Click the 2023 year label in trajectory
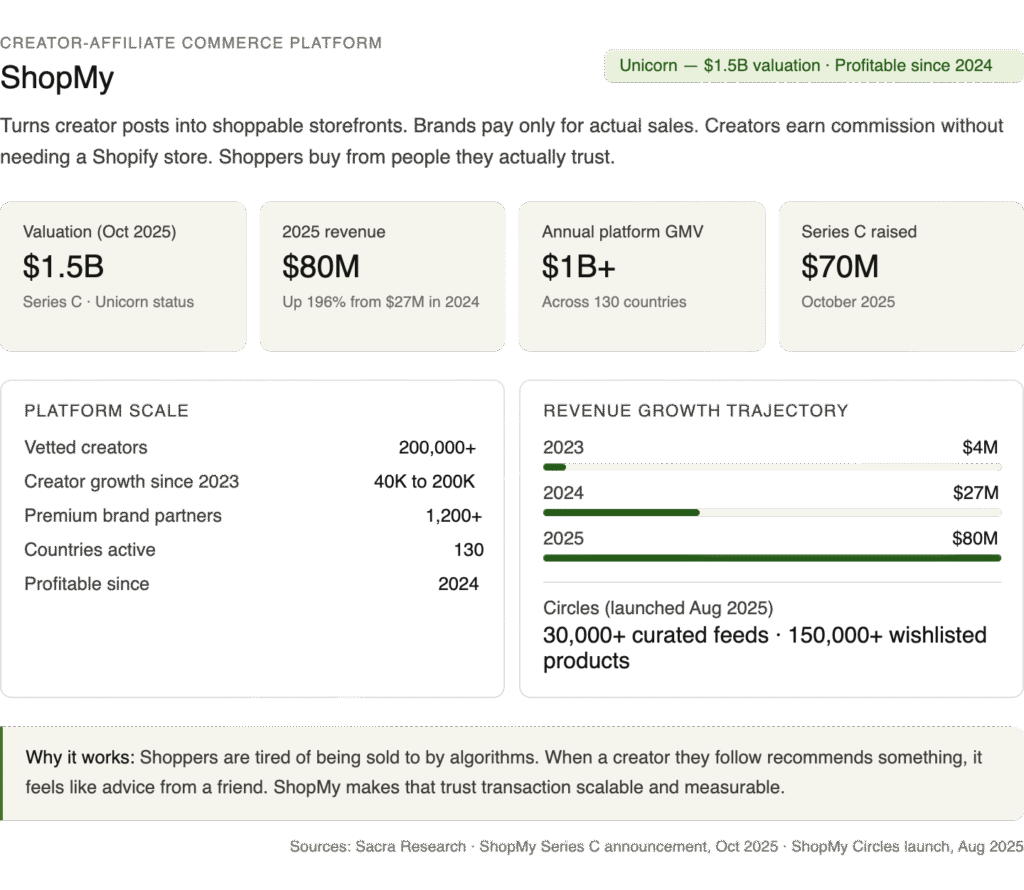This screenshot has height=890, width=1024. [564, 447]
